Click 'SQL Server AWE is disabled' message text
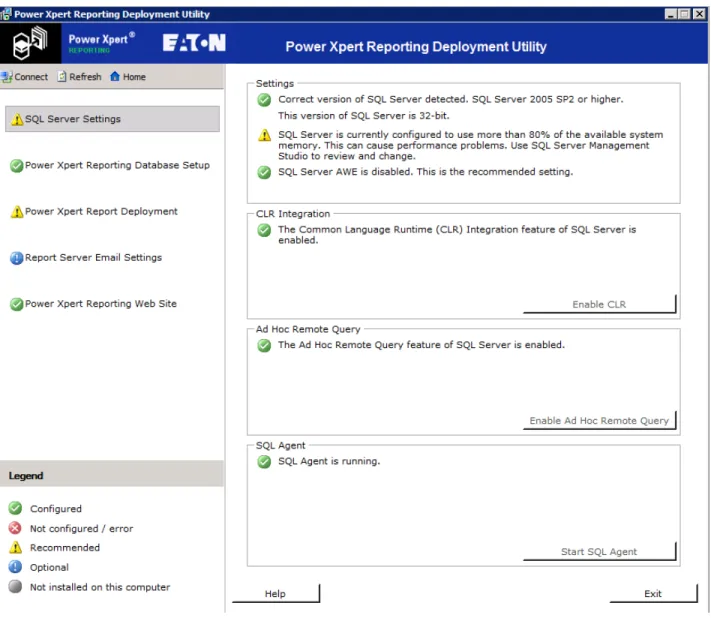 click(x=425, y=172)
